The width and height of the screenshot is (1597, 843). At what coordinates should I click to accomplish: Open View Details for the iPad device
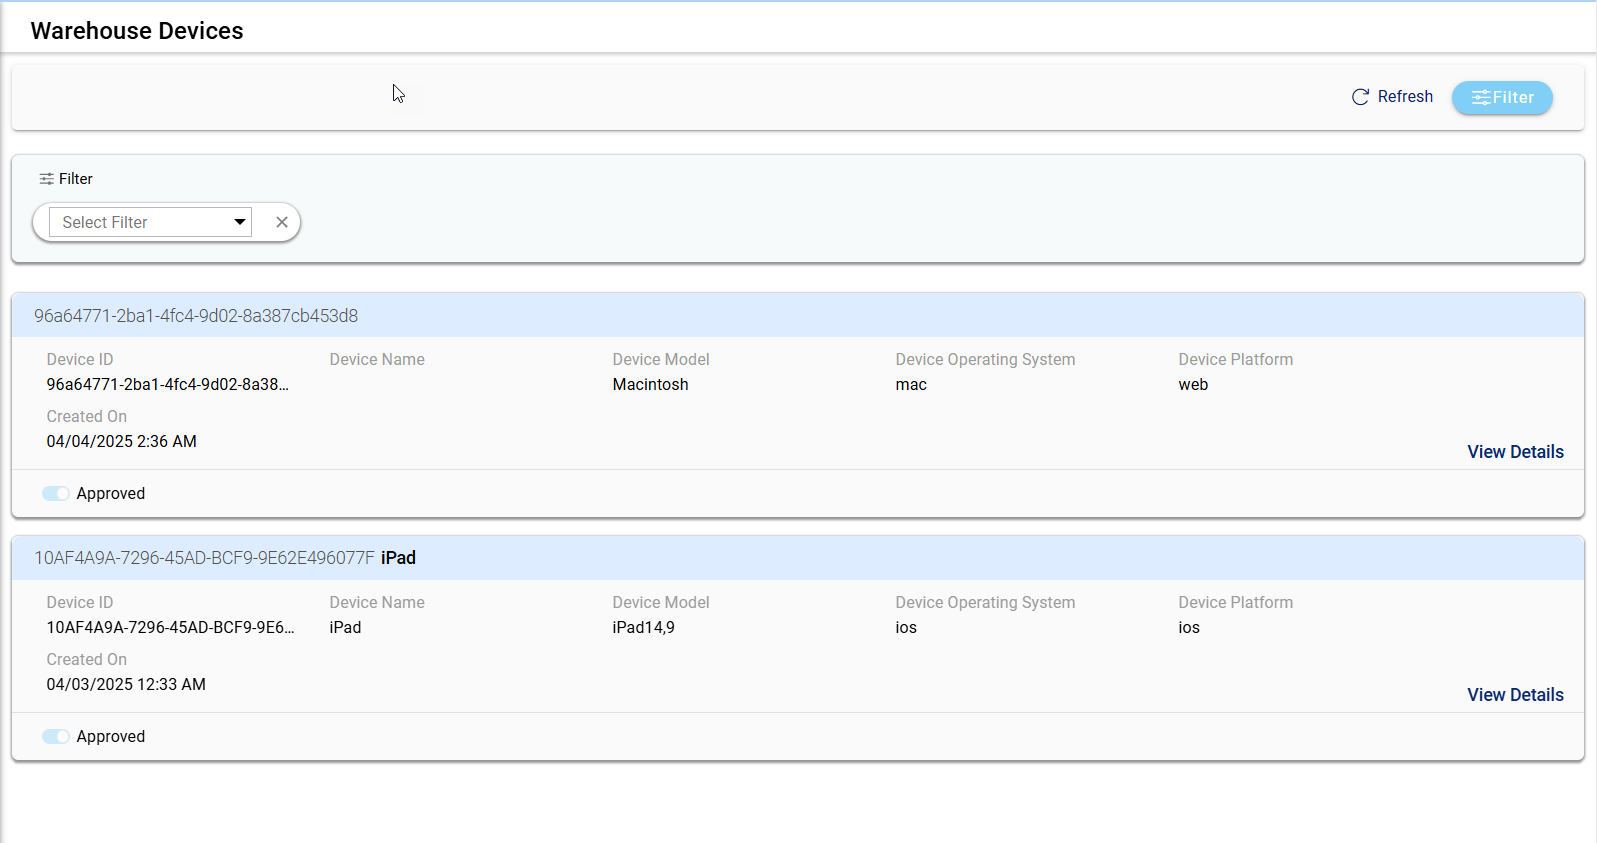1514,695
